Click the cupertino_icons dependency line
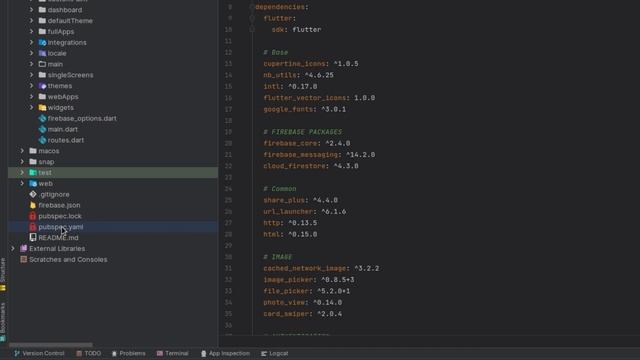The width and height of the screenshot is (640, 360). tap(311, 64)
